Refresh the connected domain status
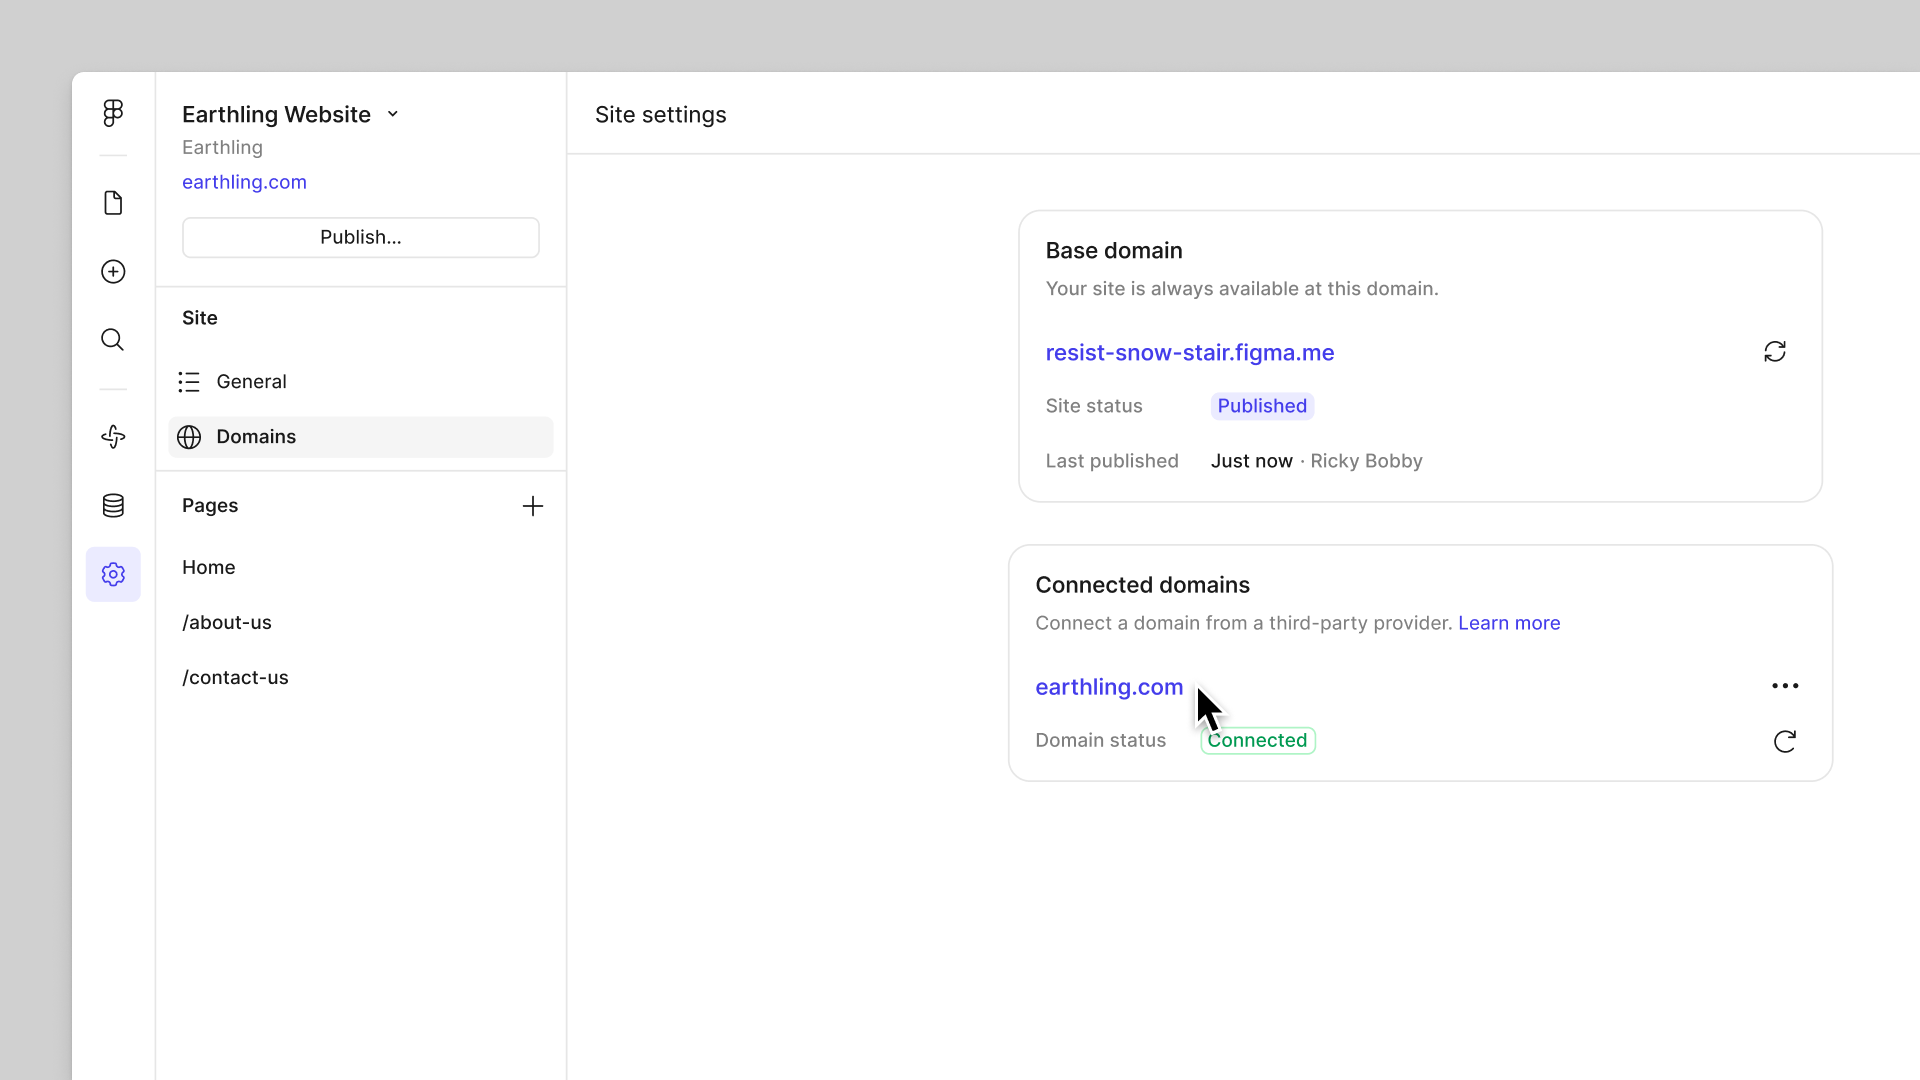This screenshot has width=1920, height=1080. 1785,741
